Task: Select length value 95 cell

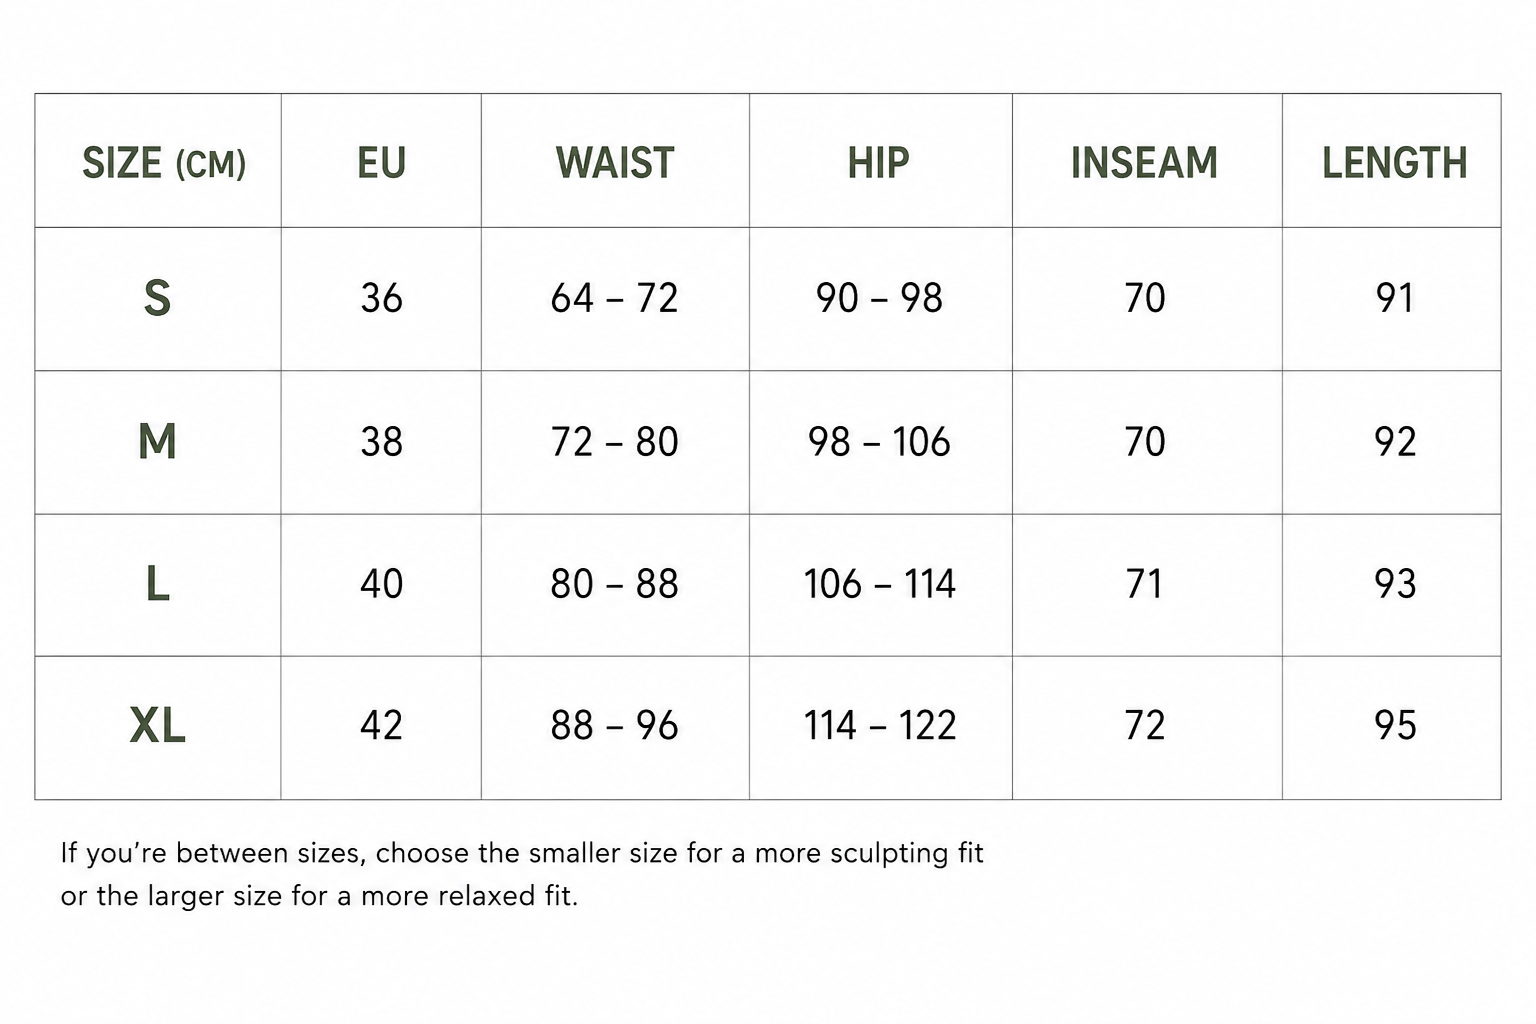Action: point(1395,726)
